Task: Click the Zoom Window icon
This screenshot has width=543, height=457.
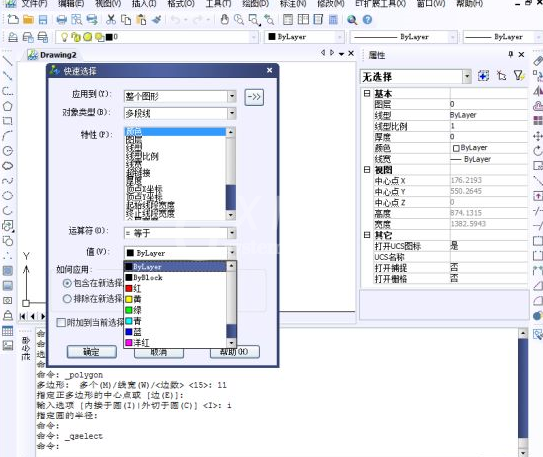Action: coord(255,20)
